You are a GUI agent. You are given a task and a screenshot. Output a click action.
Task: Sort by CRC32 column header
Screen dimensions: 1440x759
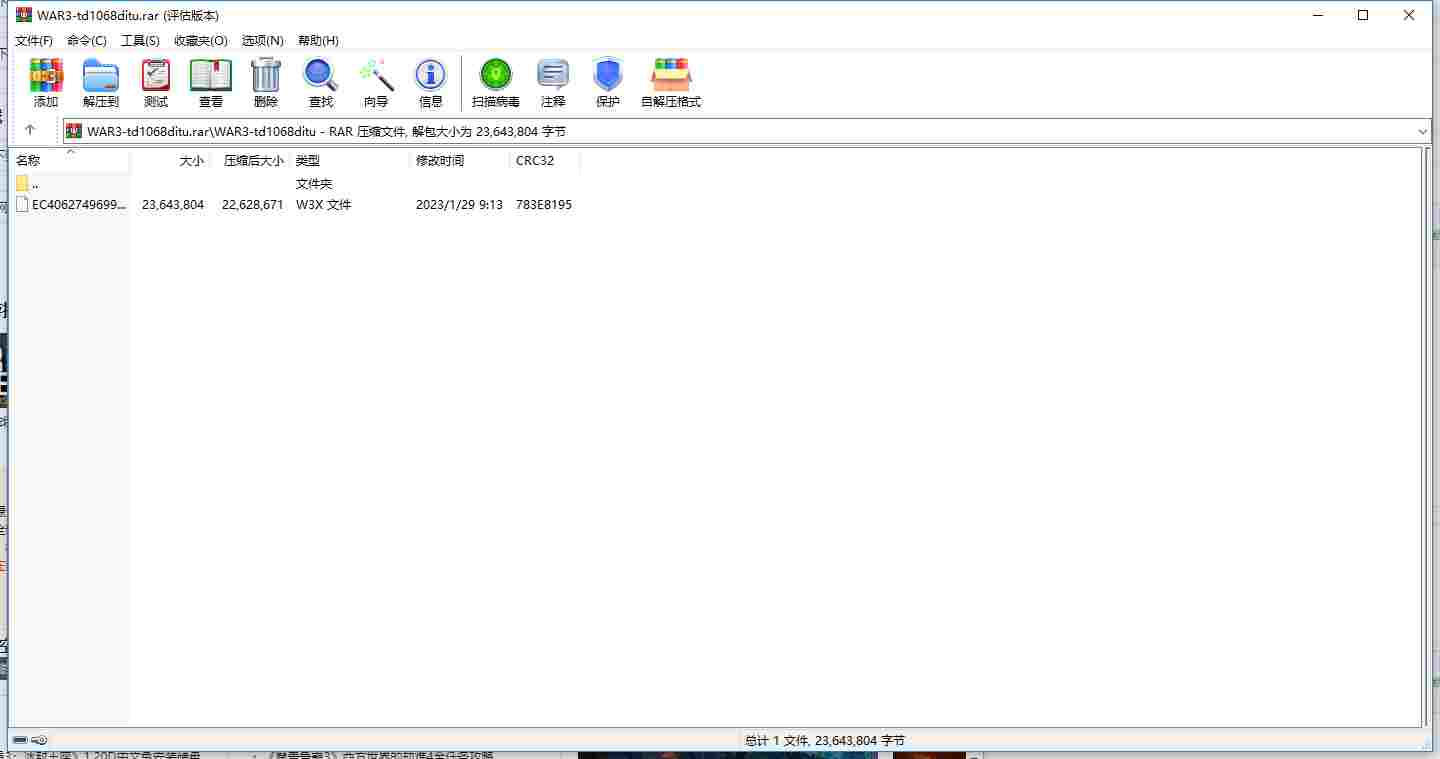[545, 160]
